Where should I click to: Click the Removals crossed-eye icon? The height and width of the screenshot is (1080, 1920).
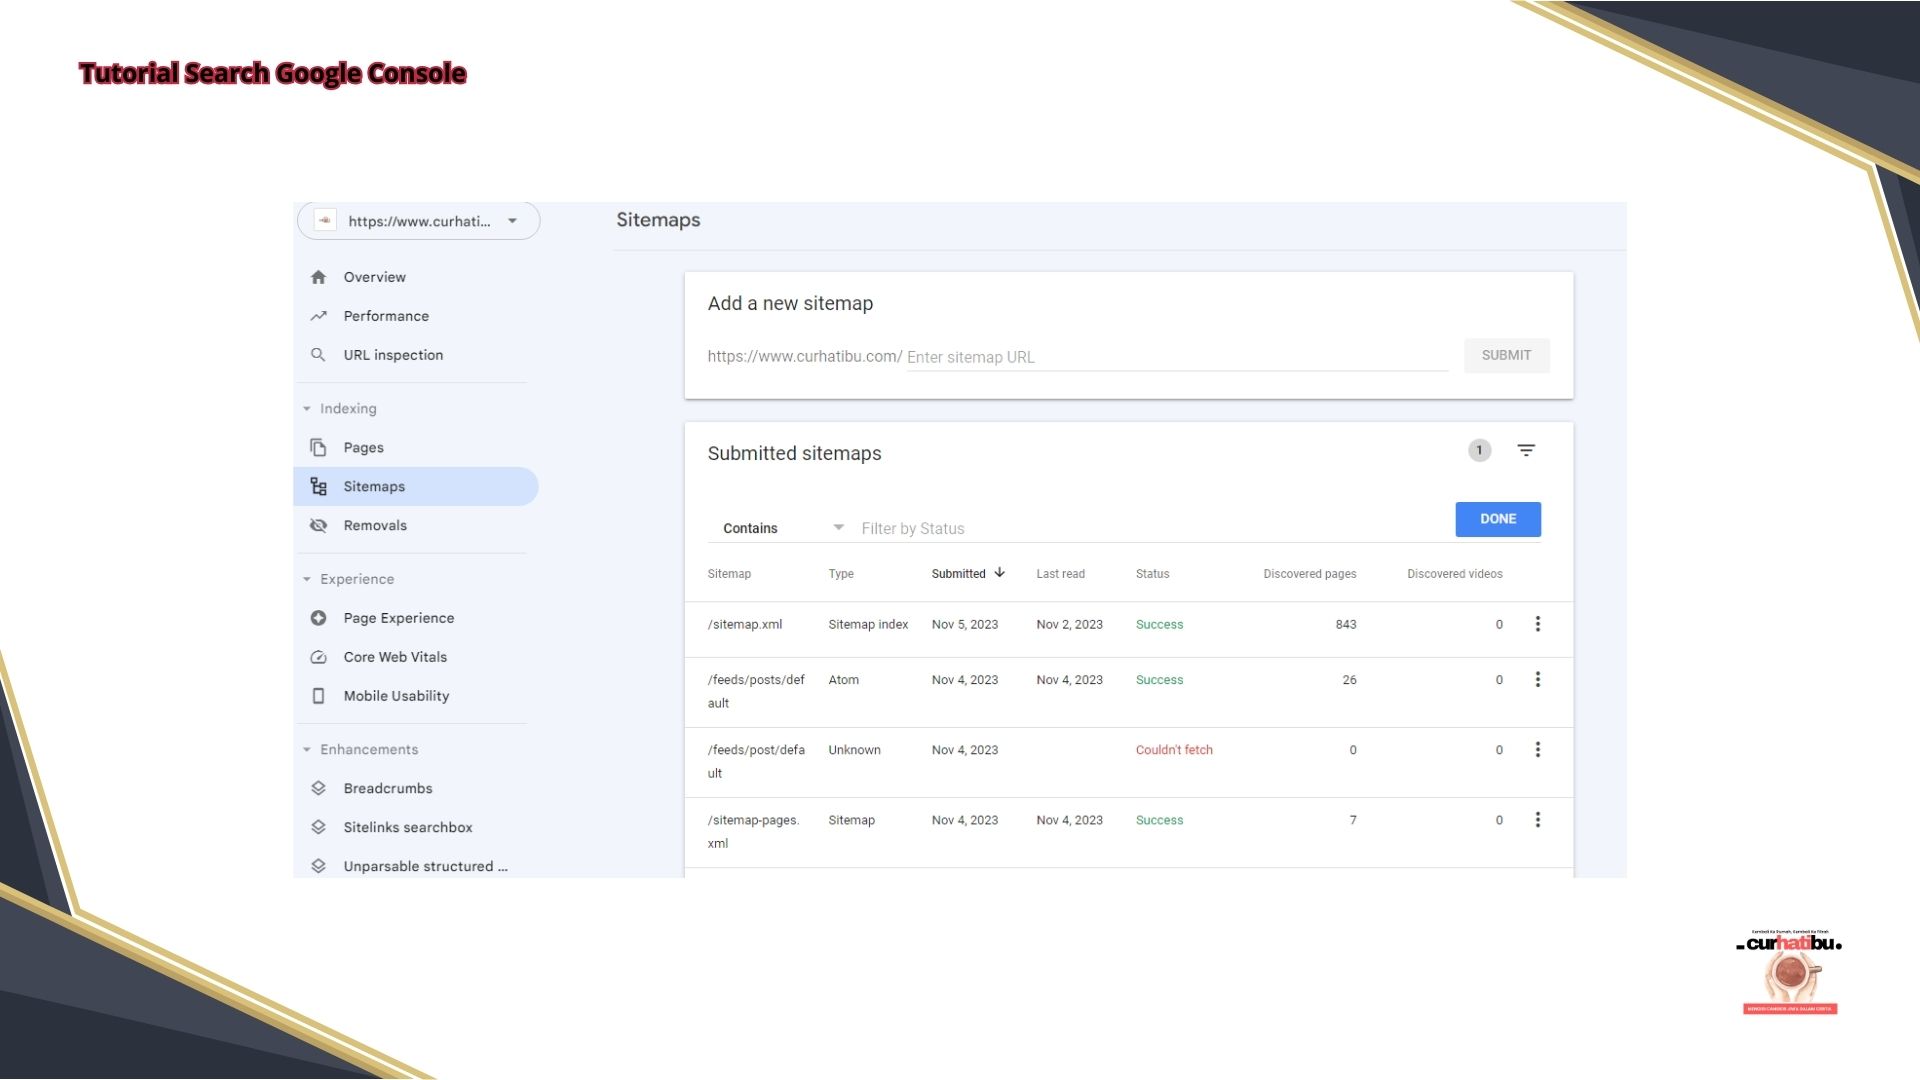coord(318,525)
